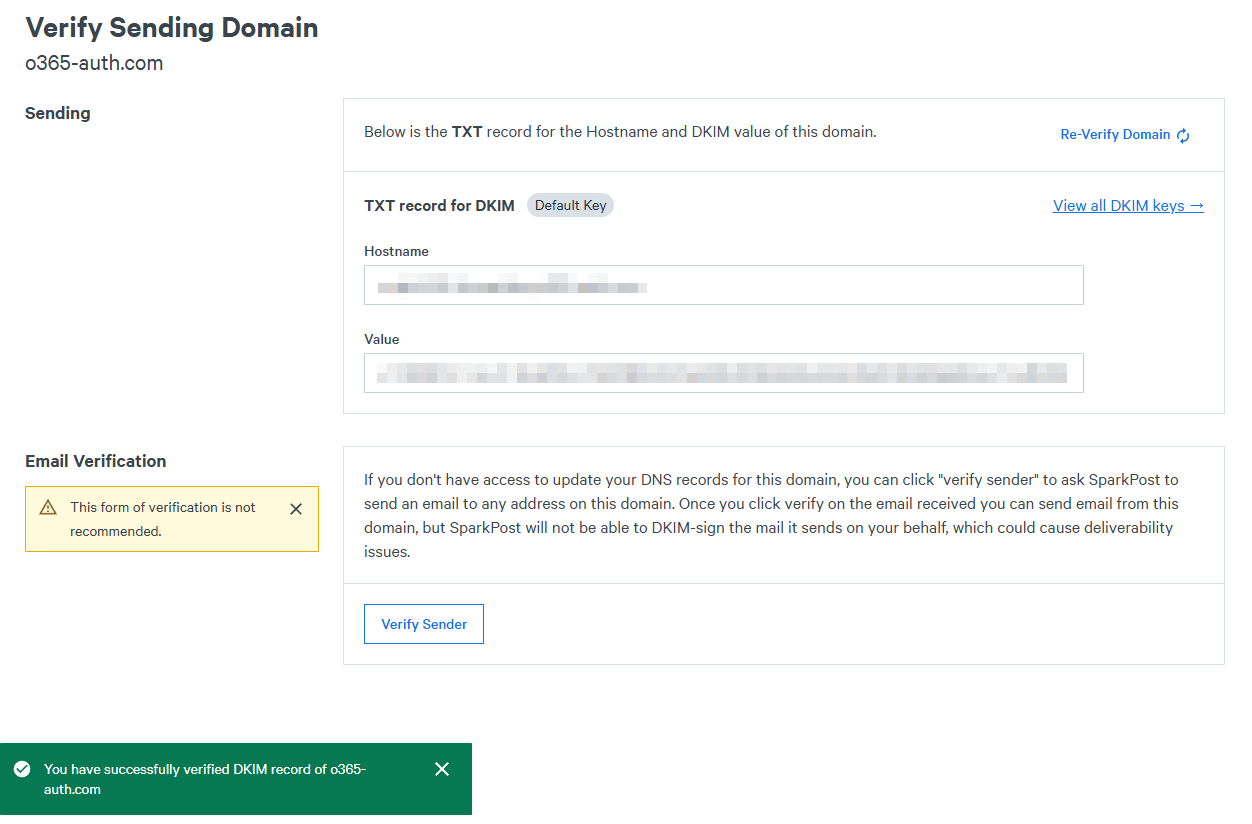1252x824 pixels.
Task: Click the TXT record for DKIM heading
Action: 439,206
